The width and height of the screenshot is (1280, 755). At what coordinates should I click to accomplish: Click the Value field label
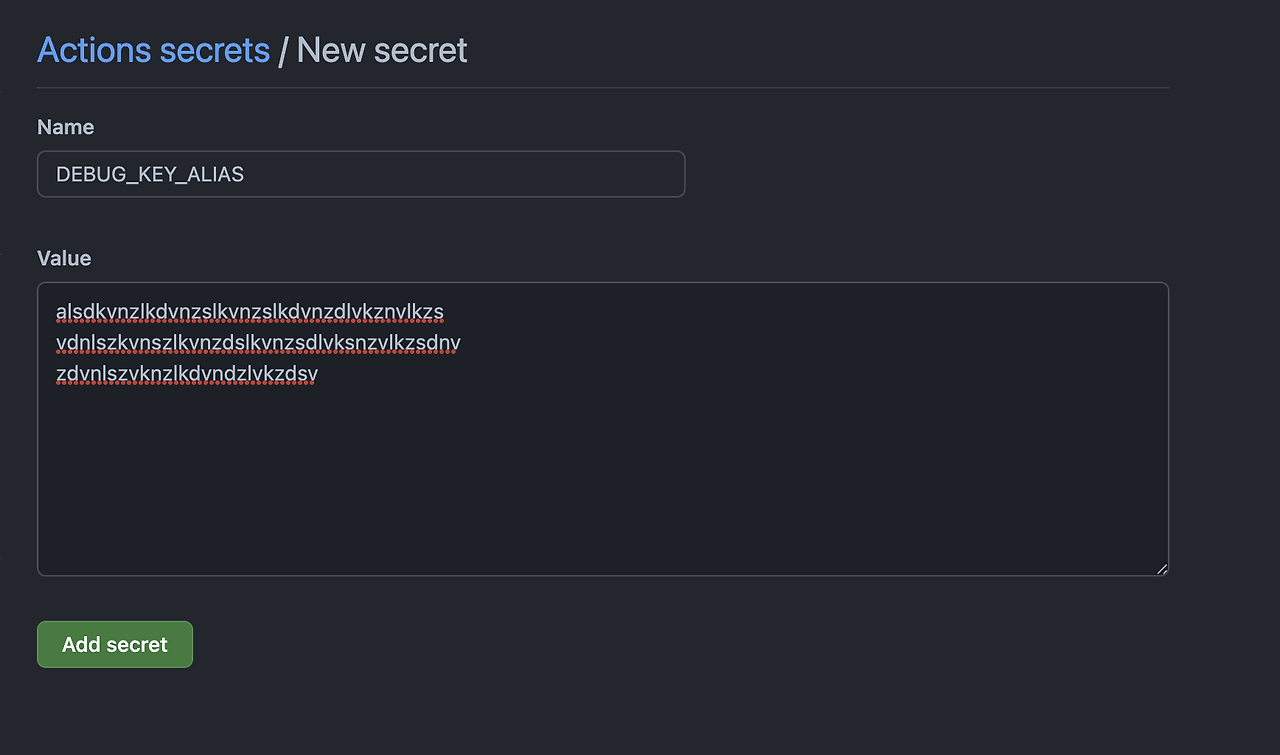click(63, 258)
